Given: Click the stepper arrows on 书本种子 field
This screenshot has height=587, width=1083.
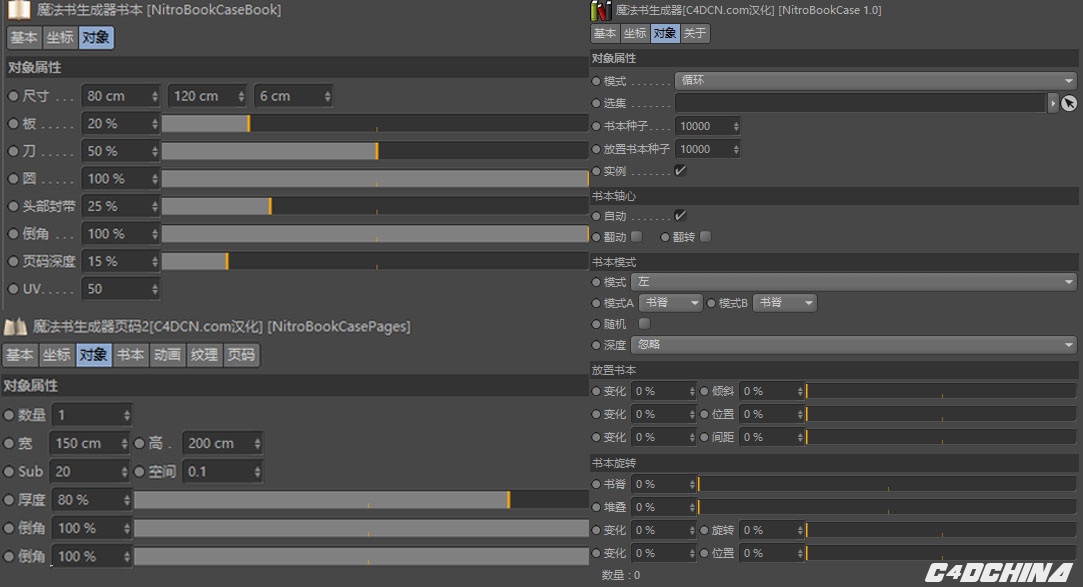Looking at the screenshot, I should [736, 126].
